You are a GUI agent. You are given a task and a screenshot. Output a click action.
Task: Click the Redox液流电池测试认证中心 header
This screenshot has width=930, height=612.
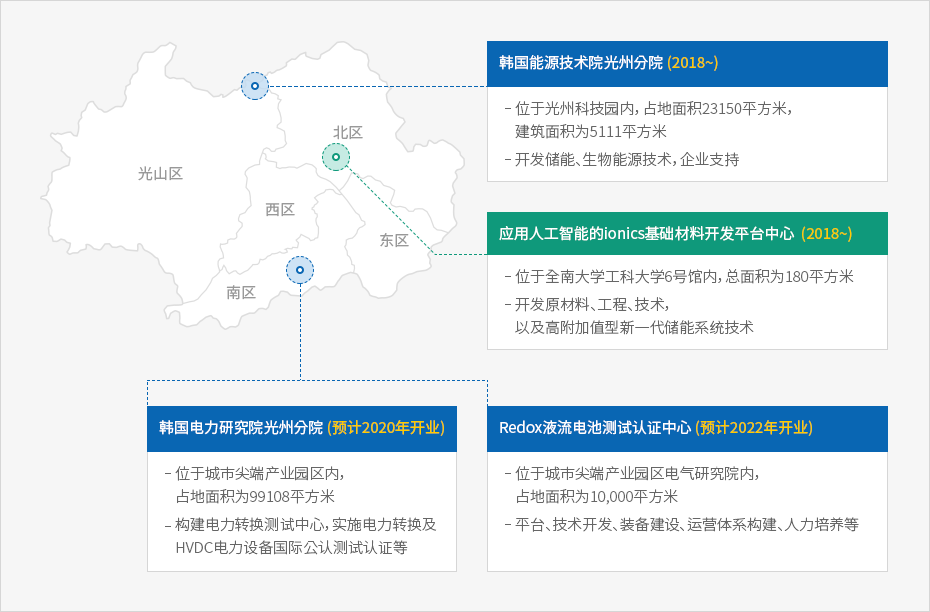(687, 428)
